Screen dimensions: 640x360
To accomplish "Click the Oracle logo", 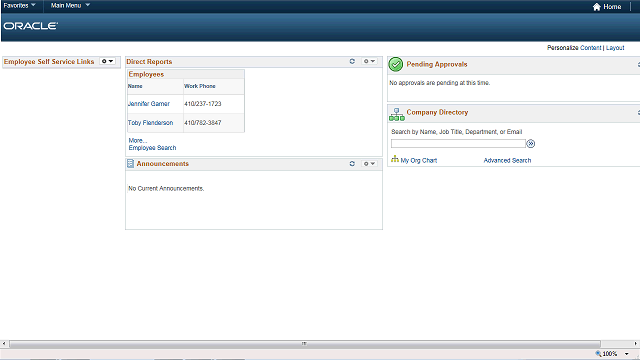I will 31,26.
